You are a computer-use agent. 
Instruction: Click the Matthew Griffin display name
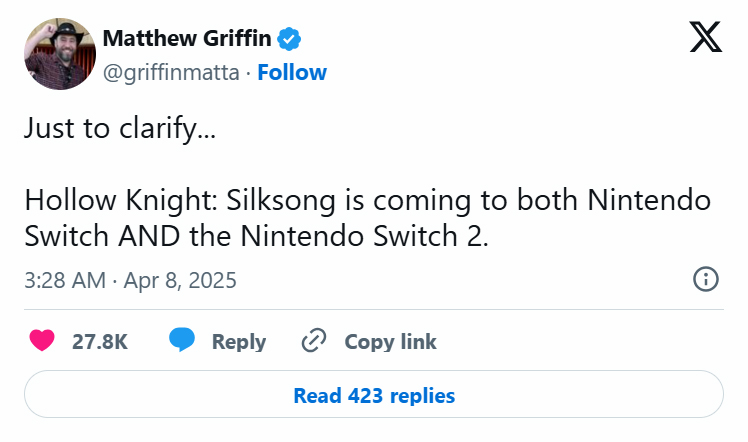click(187, 40)
